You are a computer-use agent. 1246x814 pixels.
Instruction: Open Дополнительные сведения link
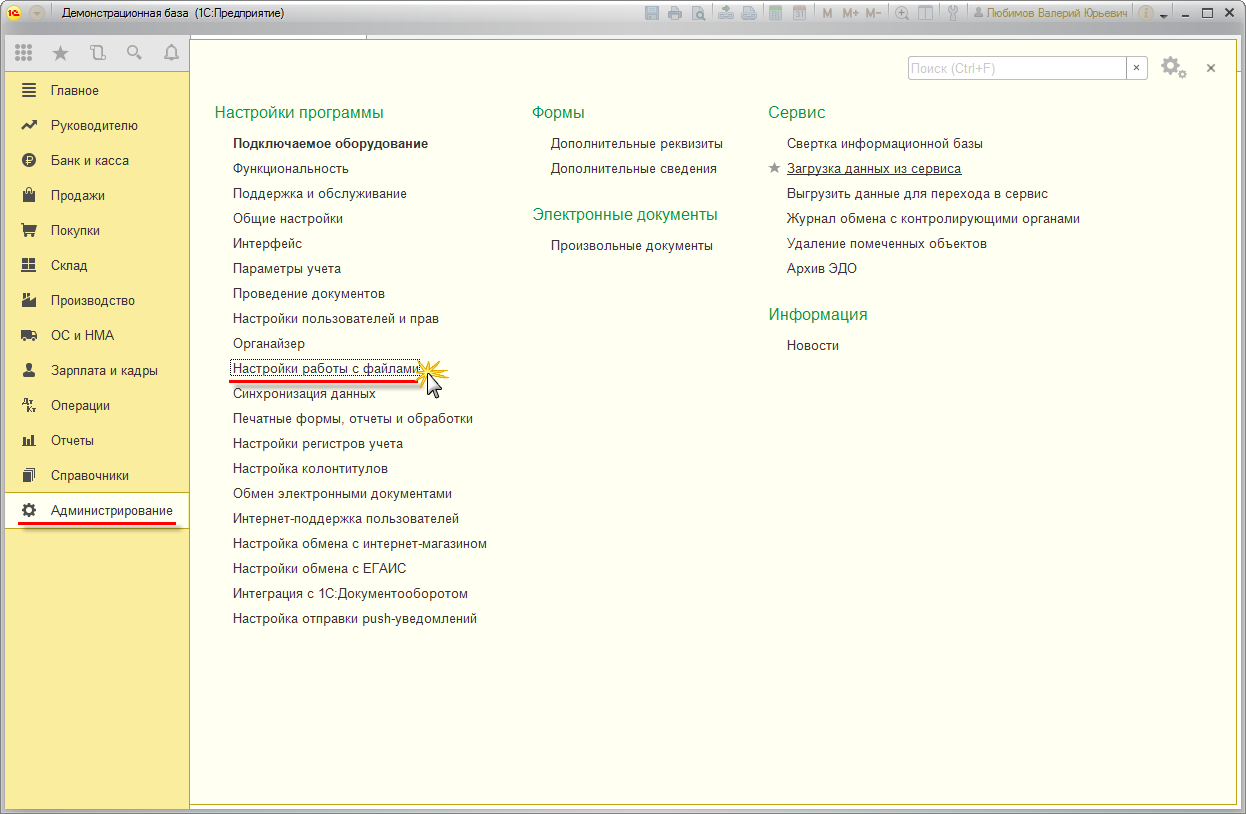(634, 168)
